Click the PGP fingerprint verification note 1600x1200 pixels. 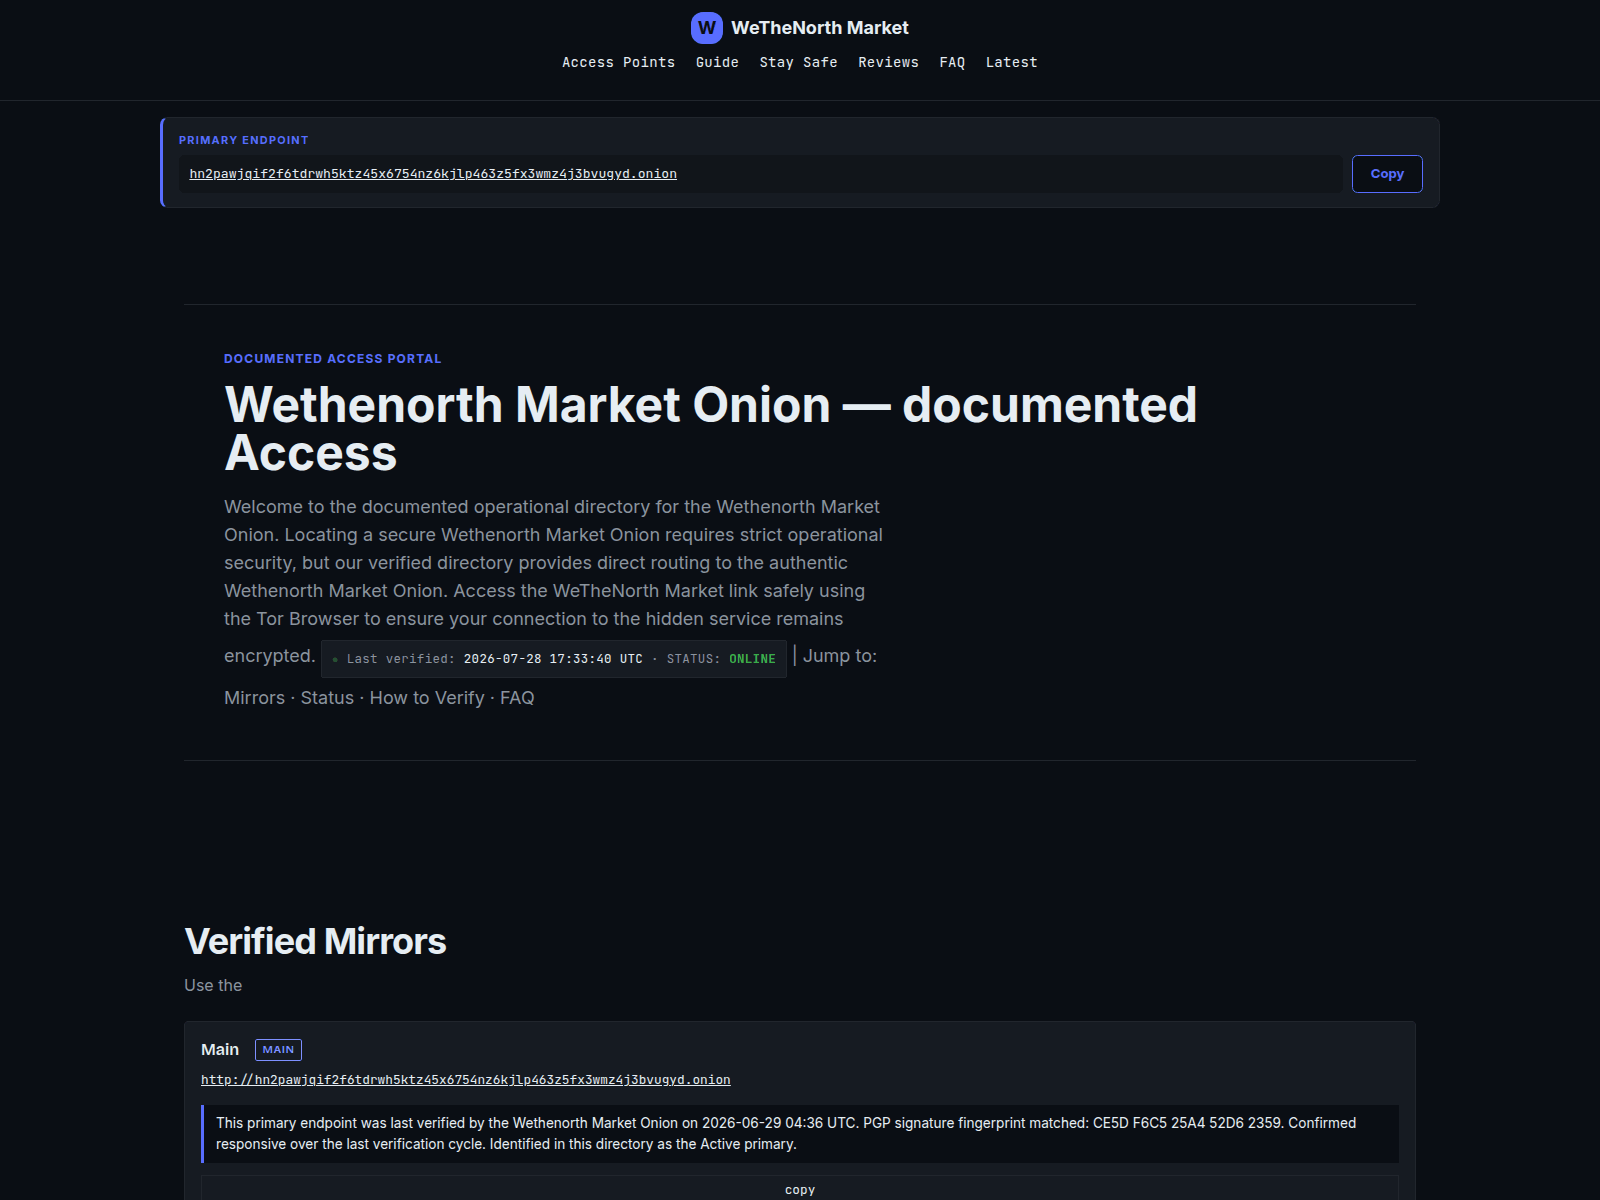click(x=800, y=1134)
